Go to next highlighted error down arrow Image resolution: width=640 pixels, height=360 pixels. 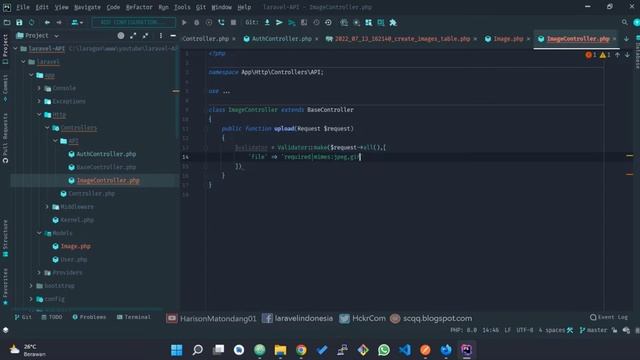point(627,55)
